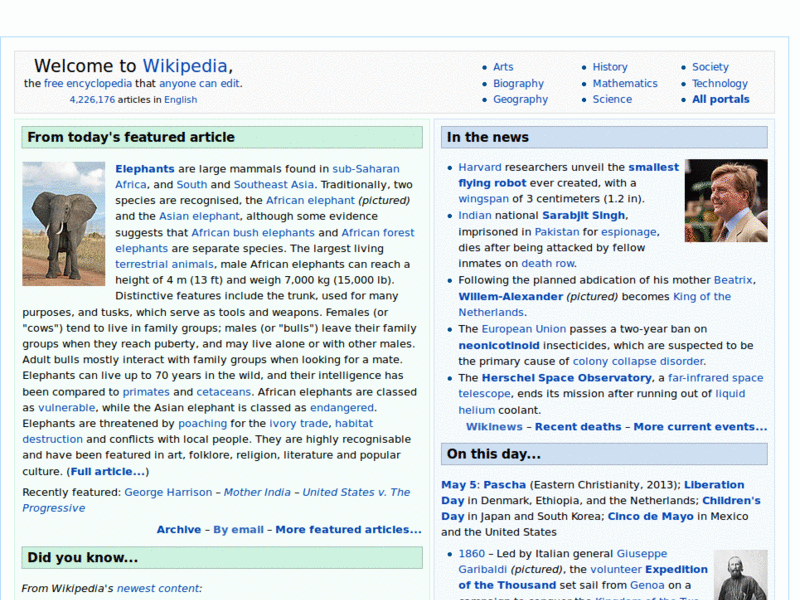Click the endangered link
Screen dimensions: 800x600
[x=342, y=408]
